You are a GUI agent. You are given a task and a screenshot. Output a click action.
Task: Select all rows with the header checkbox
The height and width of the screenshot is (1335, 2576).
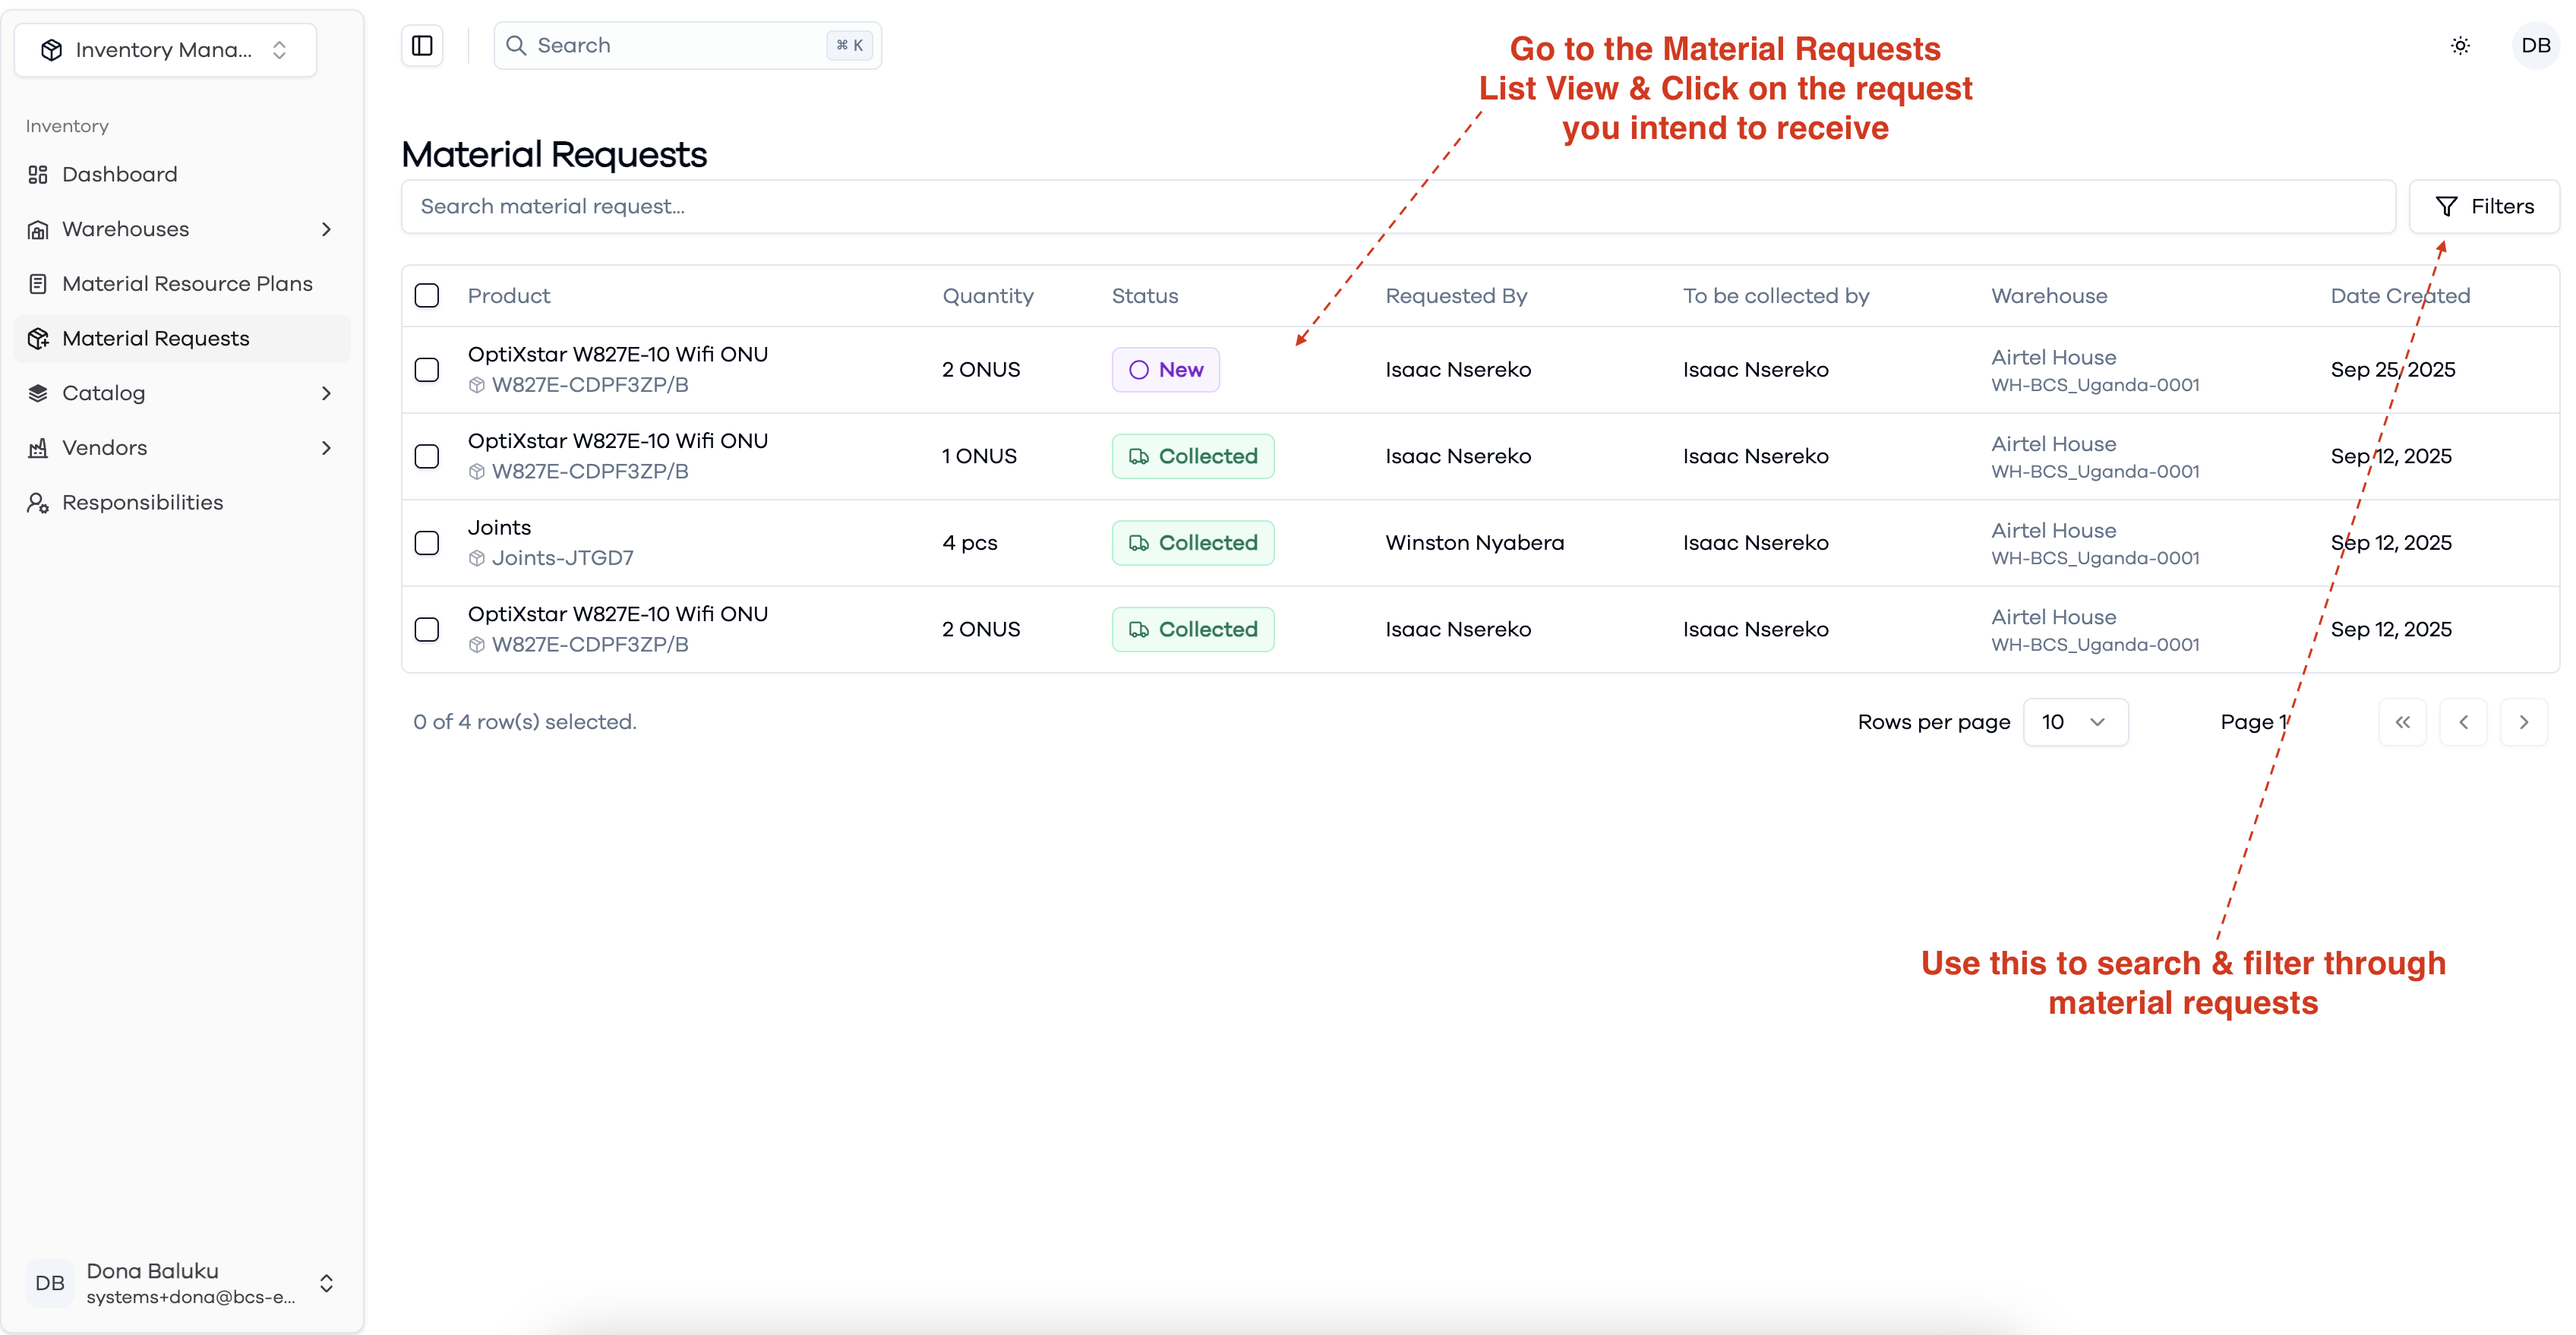[x=427, y=296]
